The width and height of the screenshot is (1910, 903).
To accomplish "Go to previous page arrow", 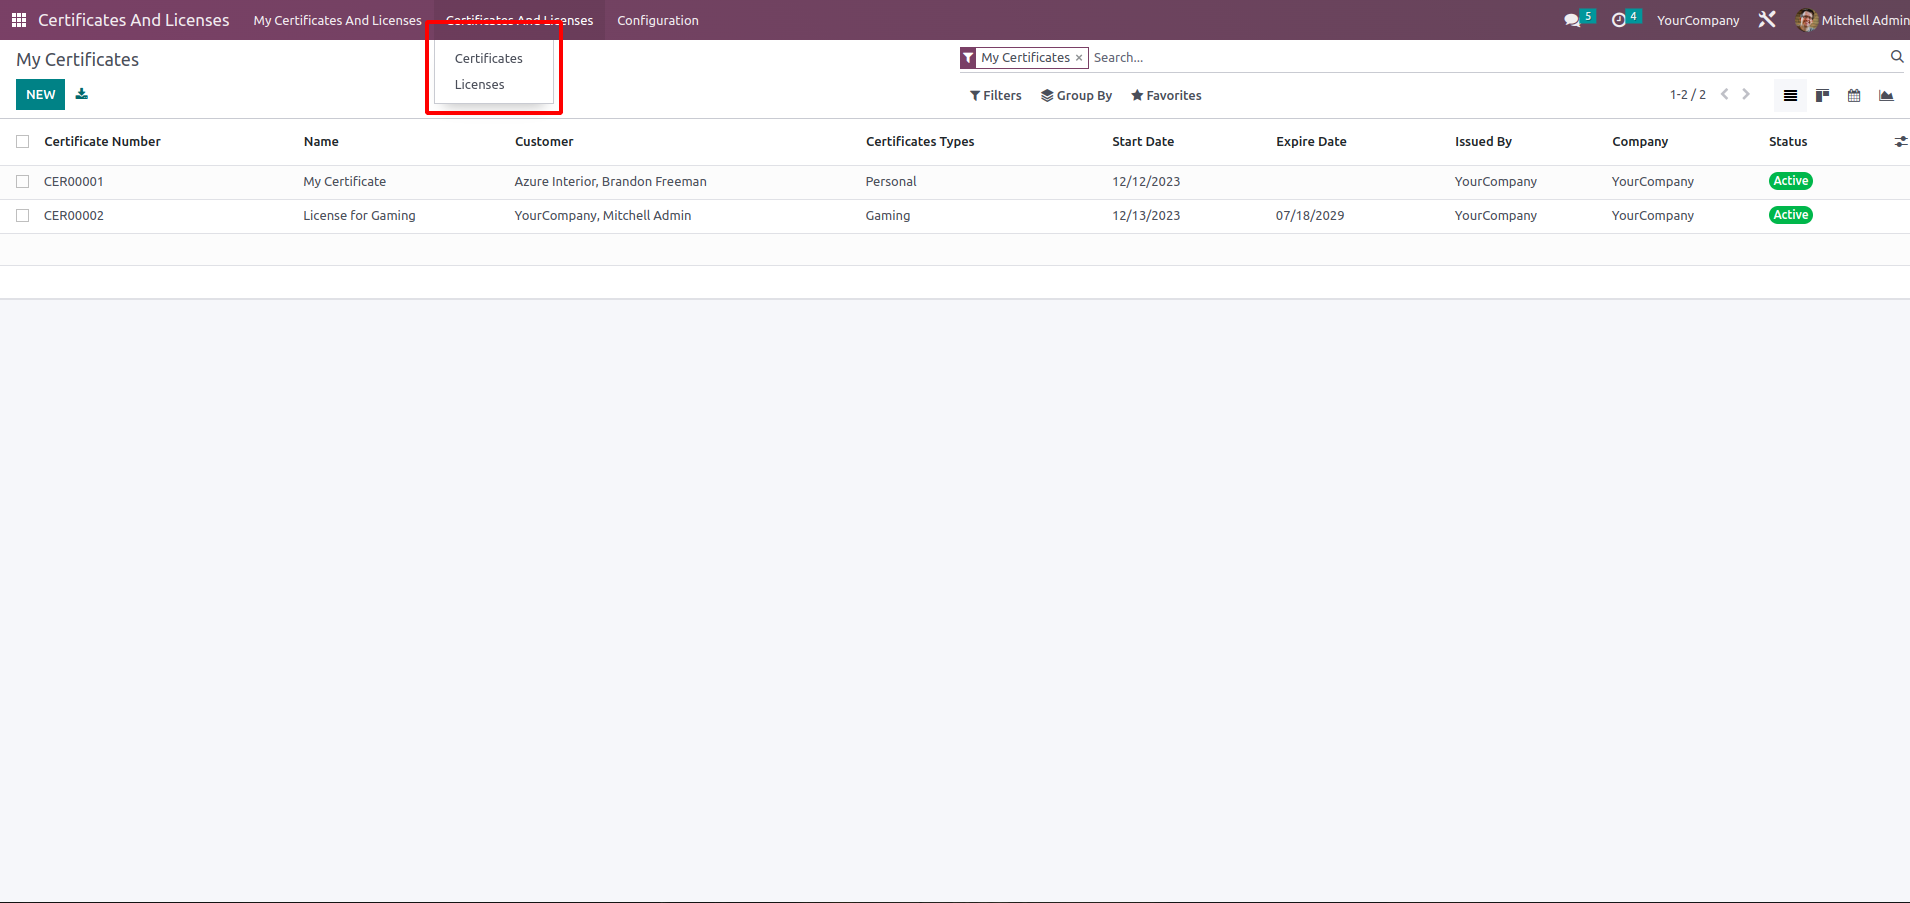I will click(x=1724, y=94).
